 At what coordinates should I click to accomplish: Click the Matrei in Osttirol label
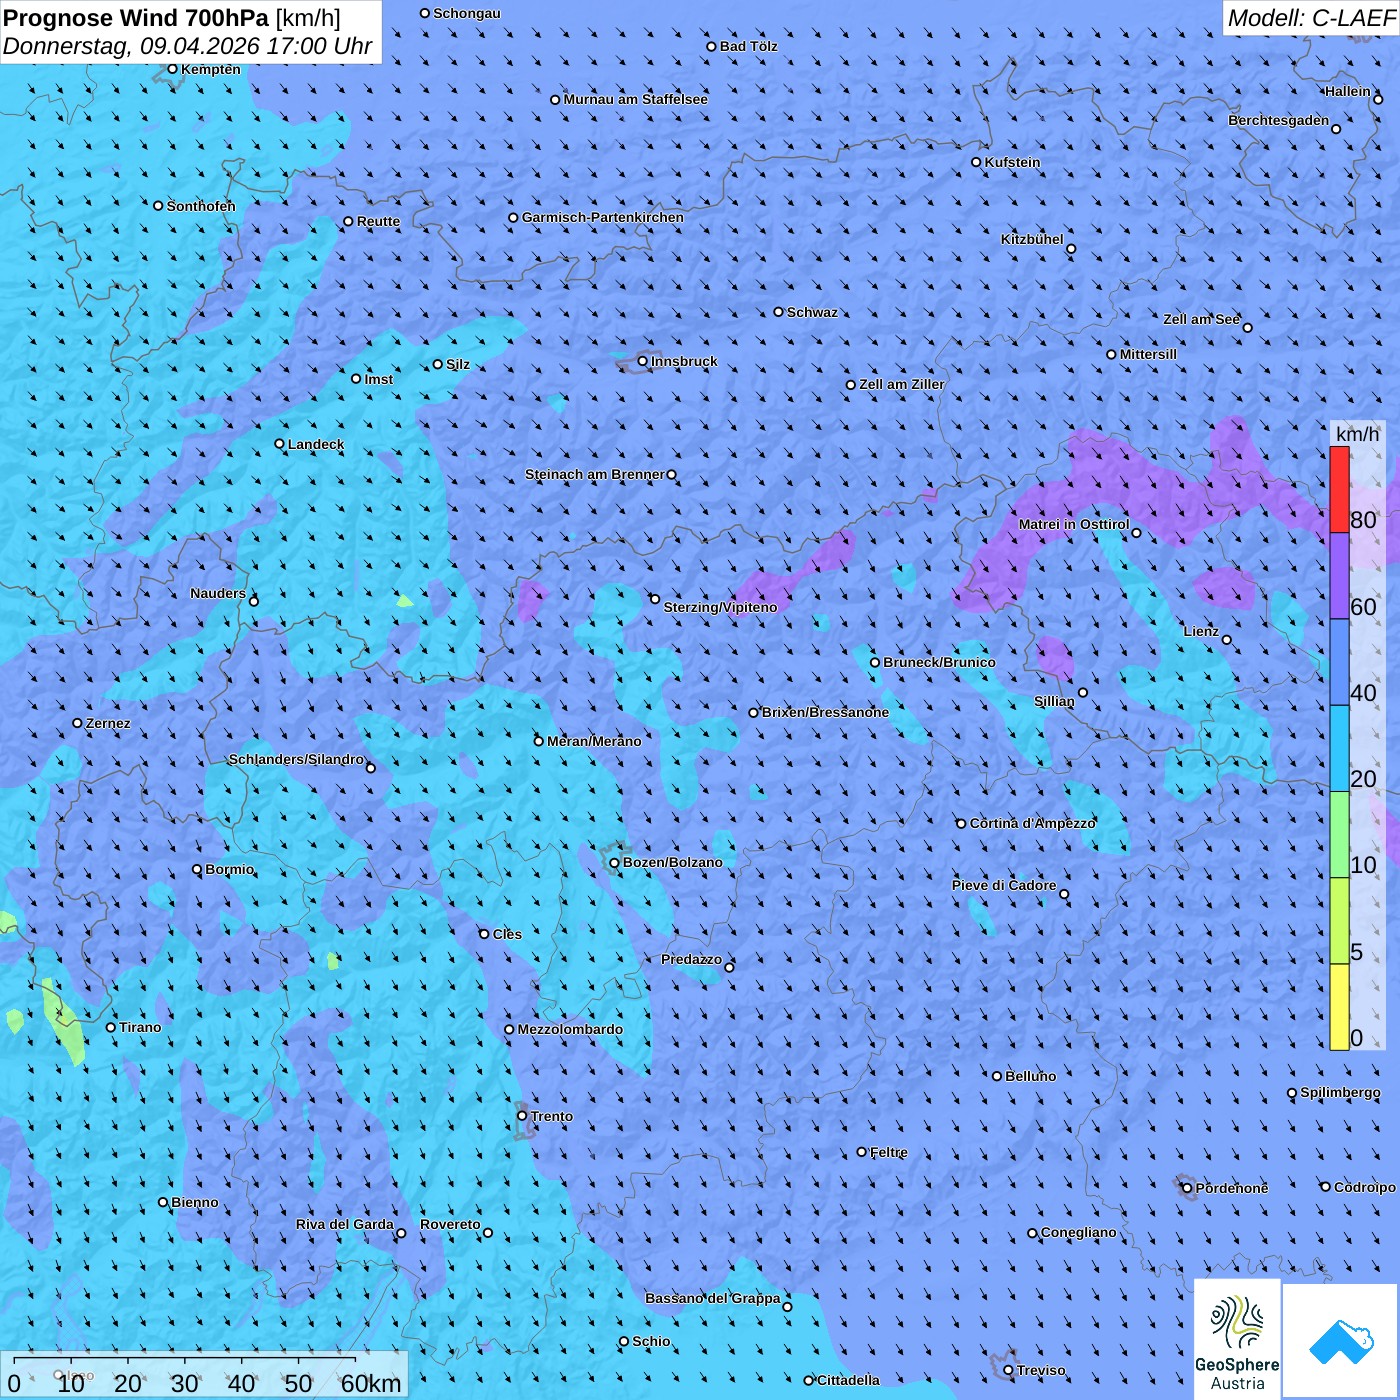(1074, 524)
